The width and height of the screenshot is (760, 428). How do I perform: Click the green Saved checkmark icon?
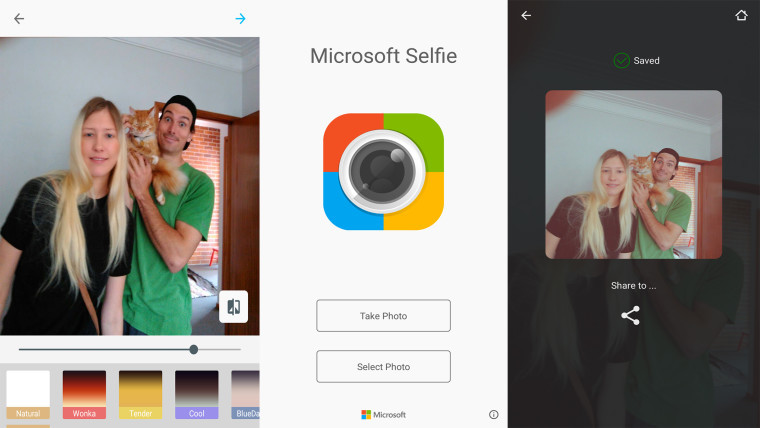[621, 61]
